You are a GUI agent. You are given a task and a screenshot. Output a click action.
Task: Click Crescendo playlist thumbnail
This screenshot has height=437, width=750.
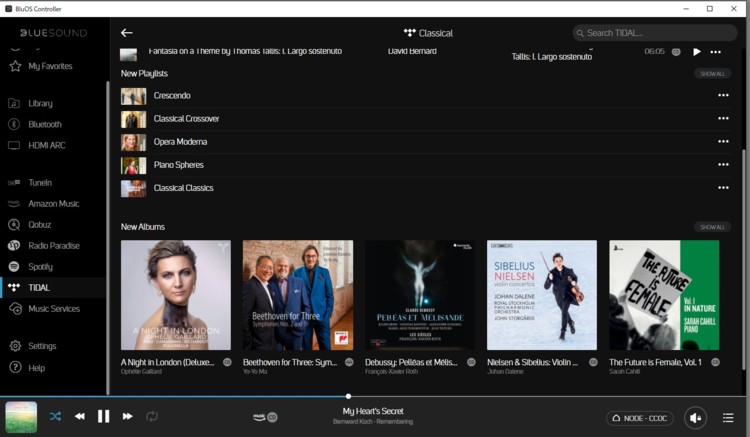(x=133, y=96)
